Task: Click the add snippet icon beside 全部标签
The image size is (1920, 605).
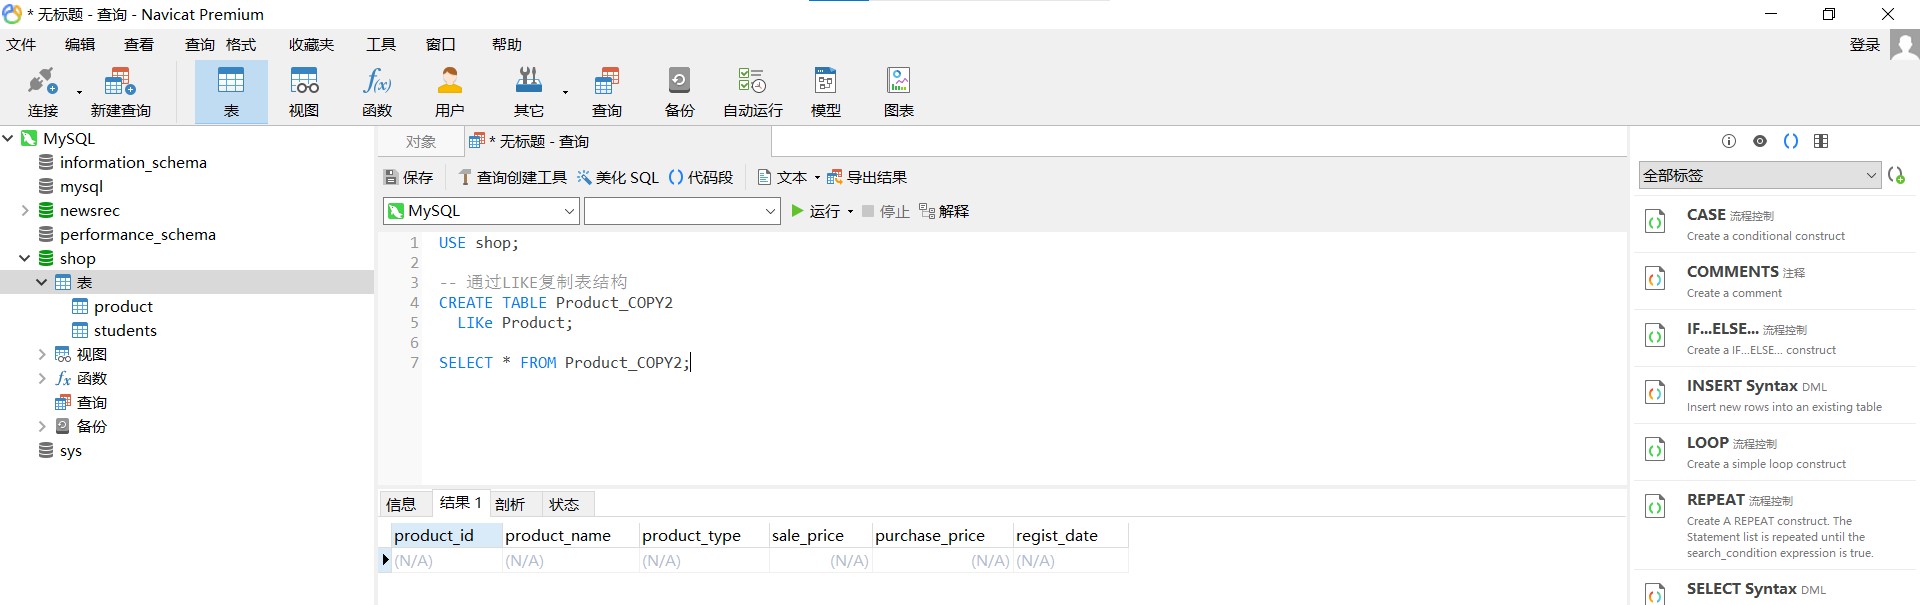Action: (x=1896, y=175)
